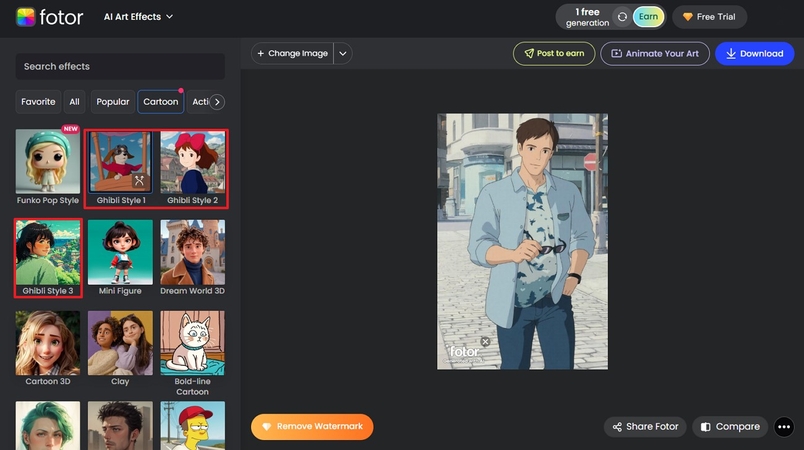Click Share Fotor

[645, 426]
